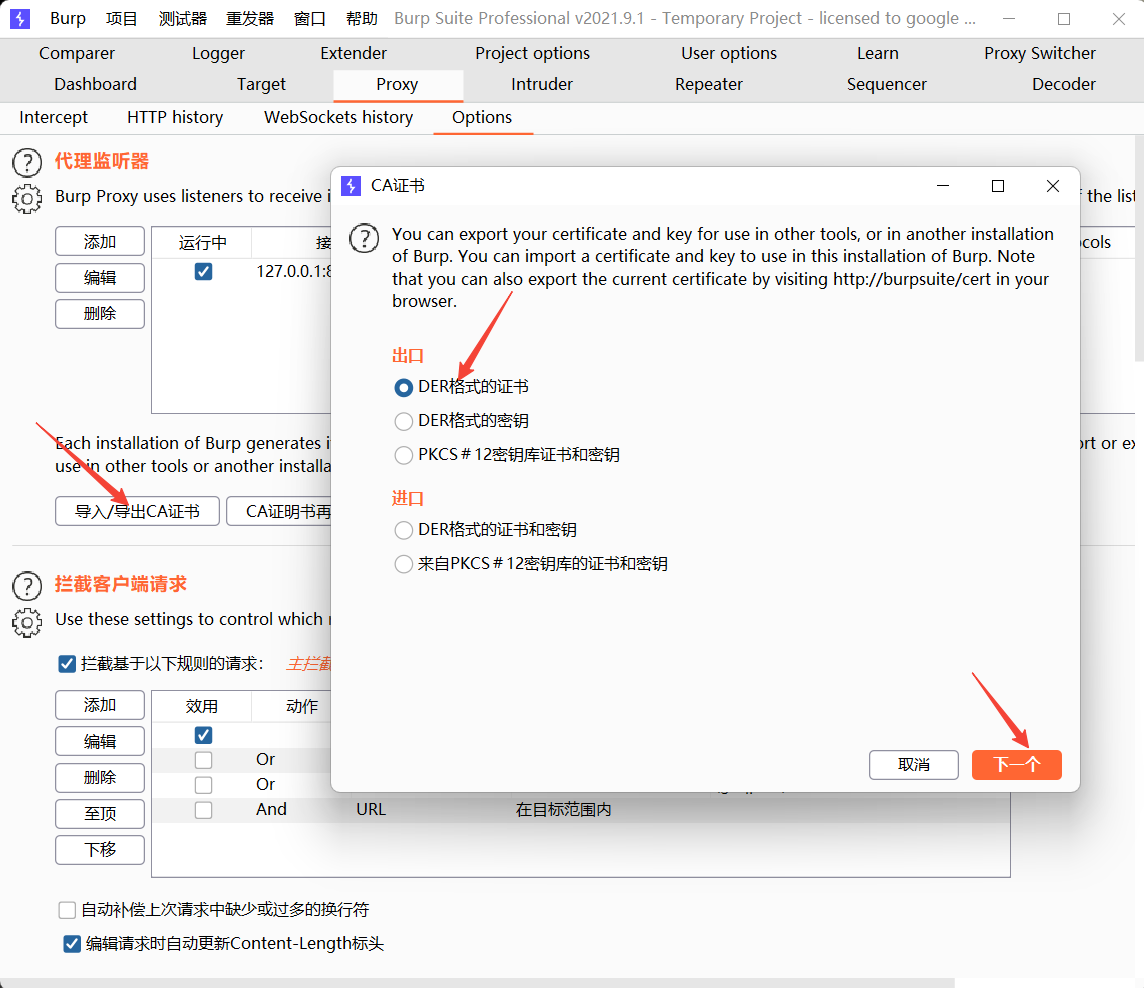Screen dimensions: 1144x988
Task: Click 取消 button in CA dialog
Action: (x=913, y=765)
